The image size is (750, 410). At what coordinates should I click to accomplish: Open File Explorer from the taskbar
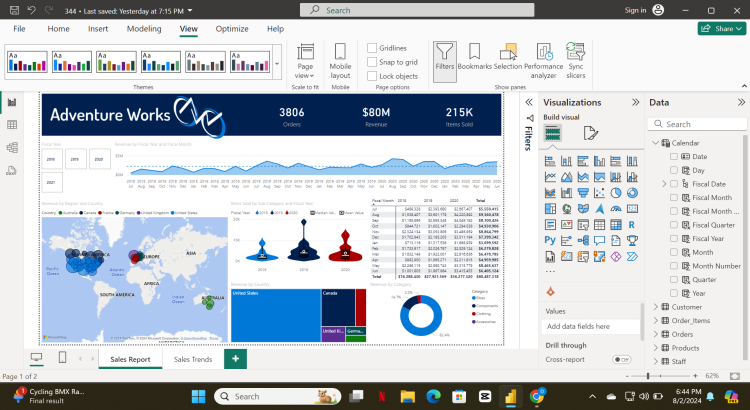point(408,396)
